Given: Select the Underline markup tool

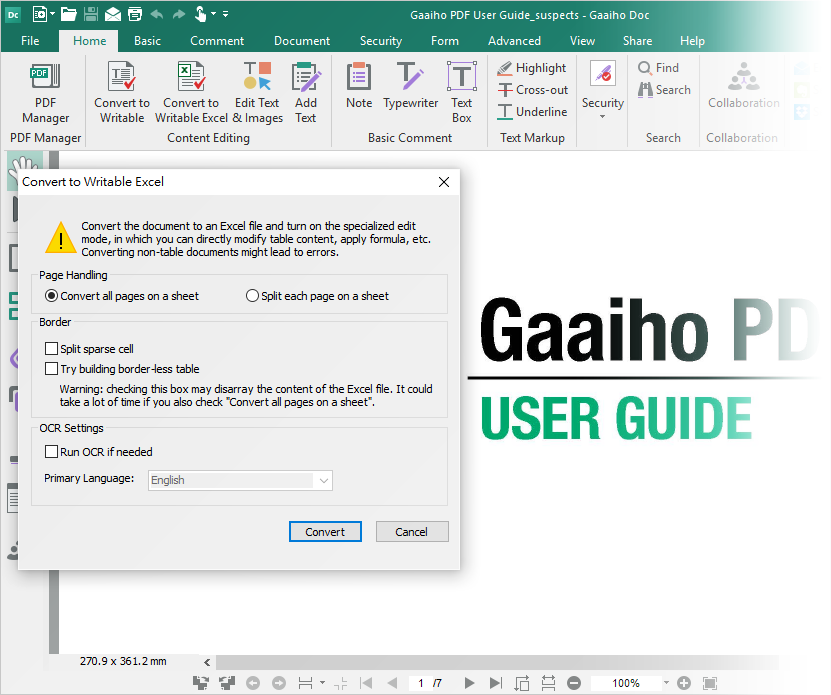Looking at the screenshot, I should pyautogui.click(x=532, y=112).
